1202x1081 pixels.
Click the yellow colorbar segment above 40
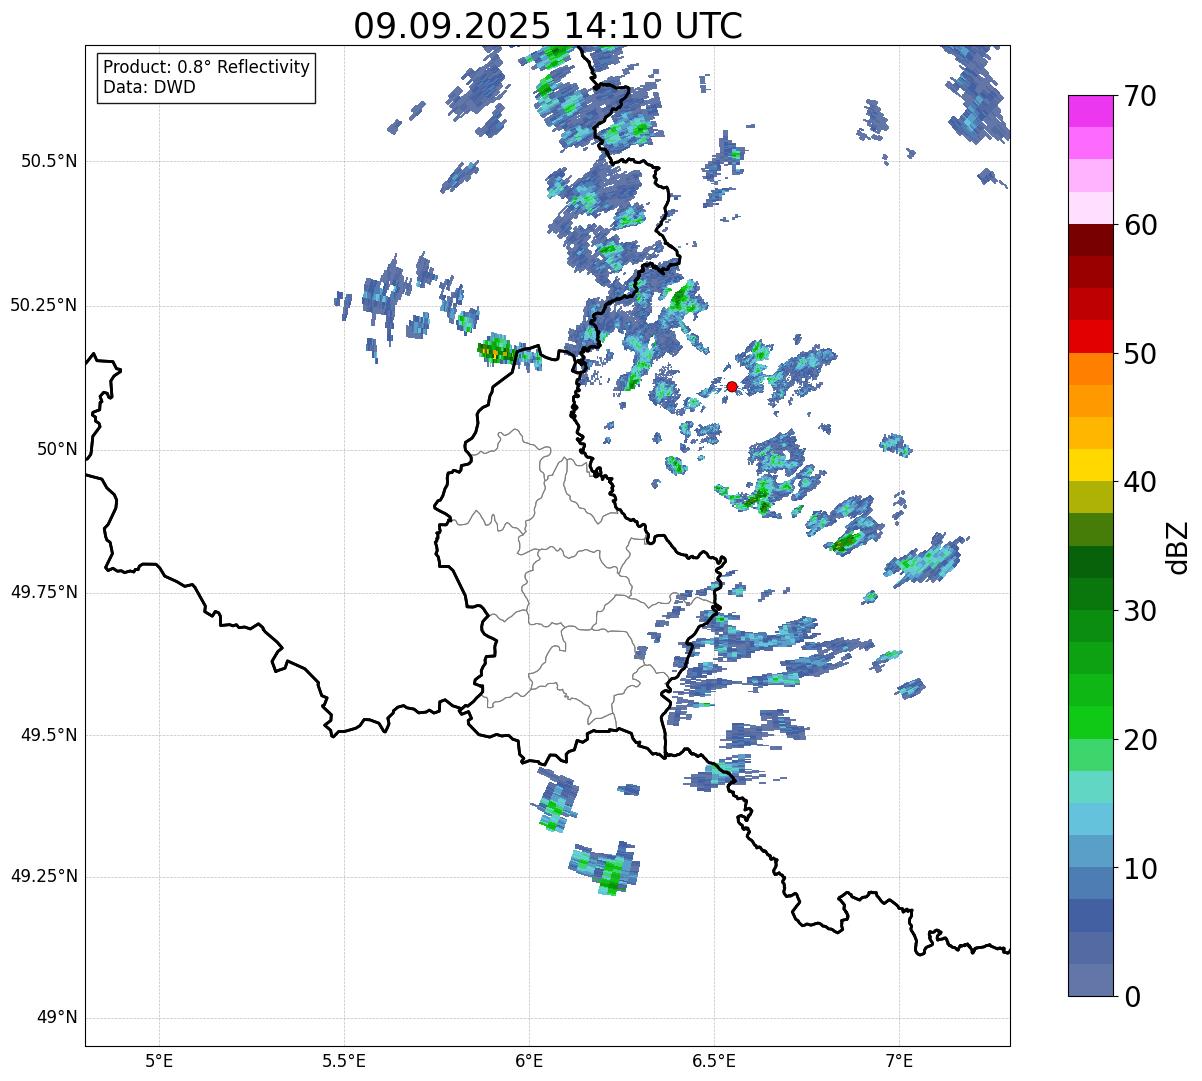coord(1091,465)
